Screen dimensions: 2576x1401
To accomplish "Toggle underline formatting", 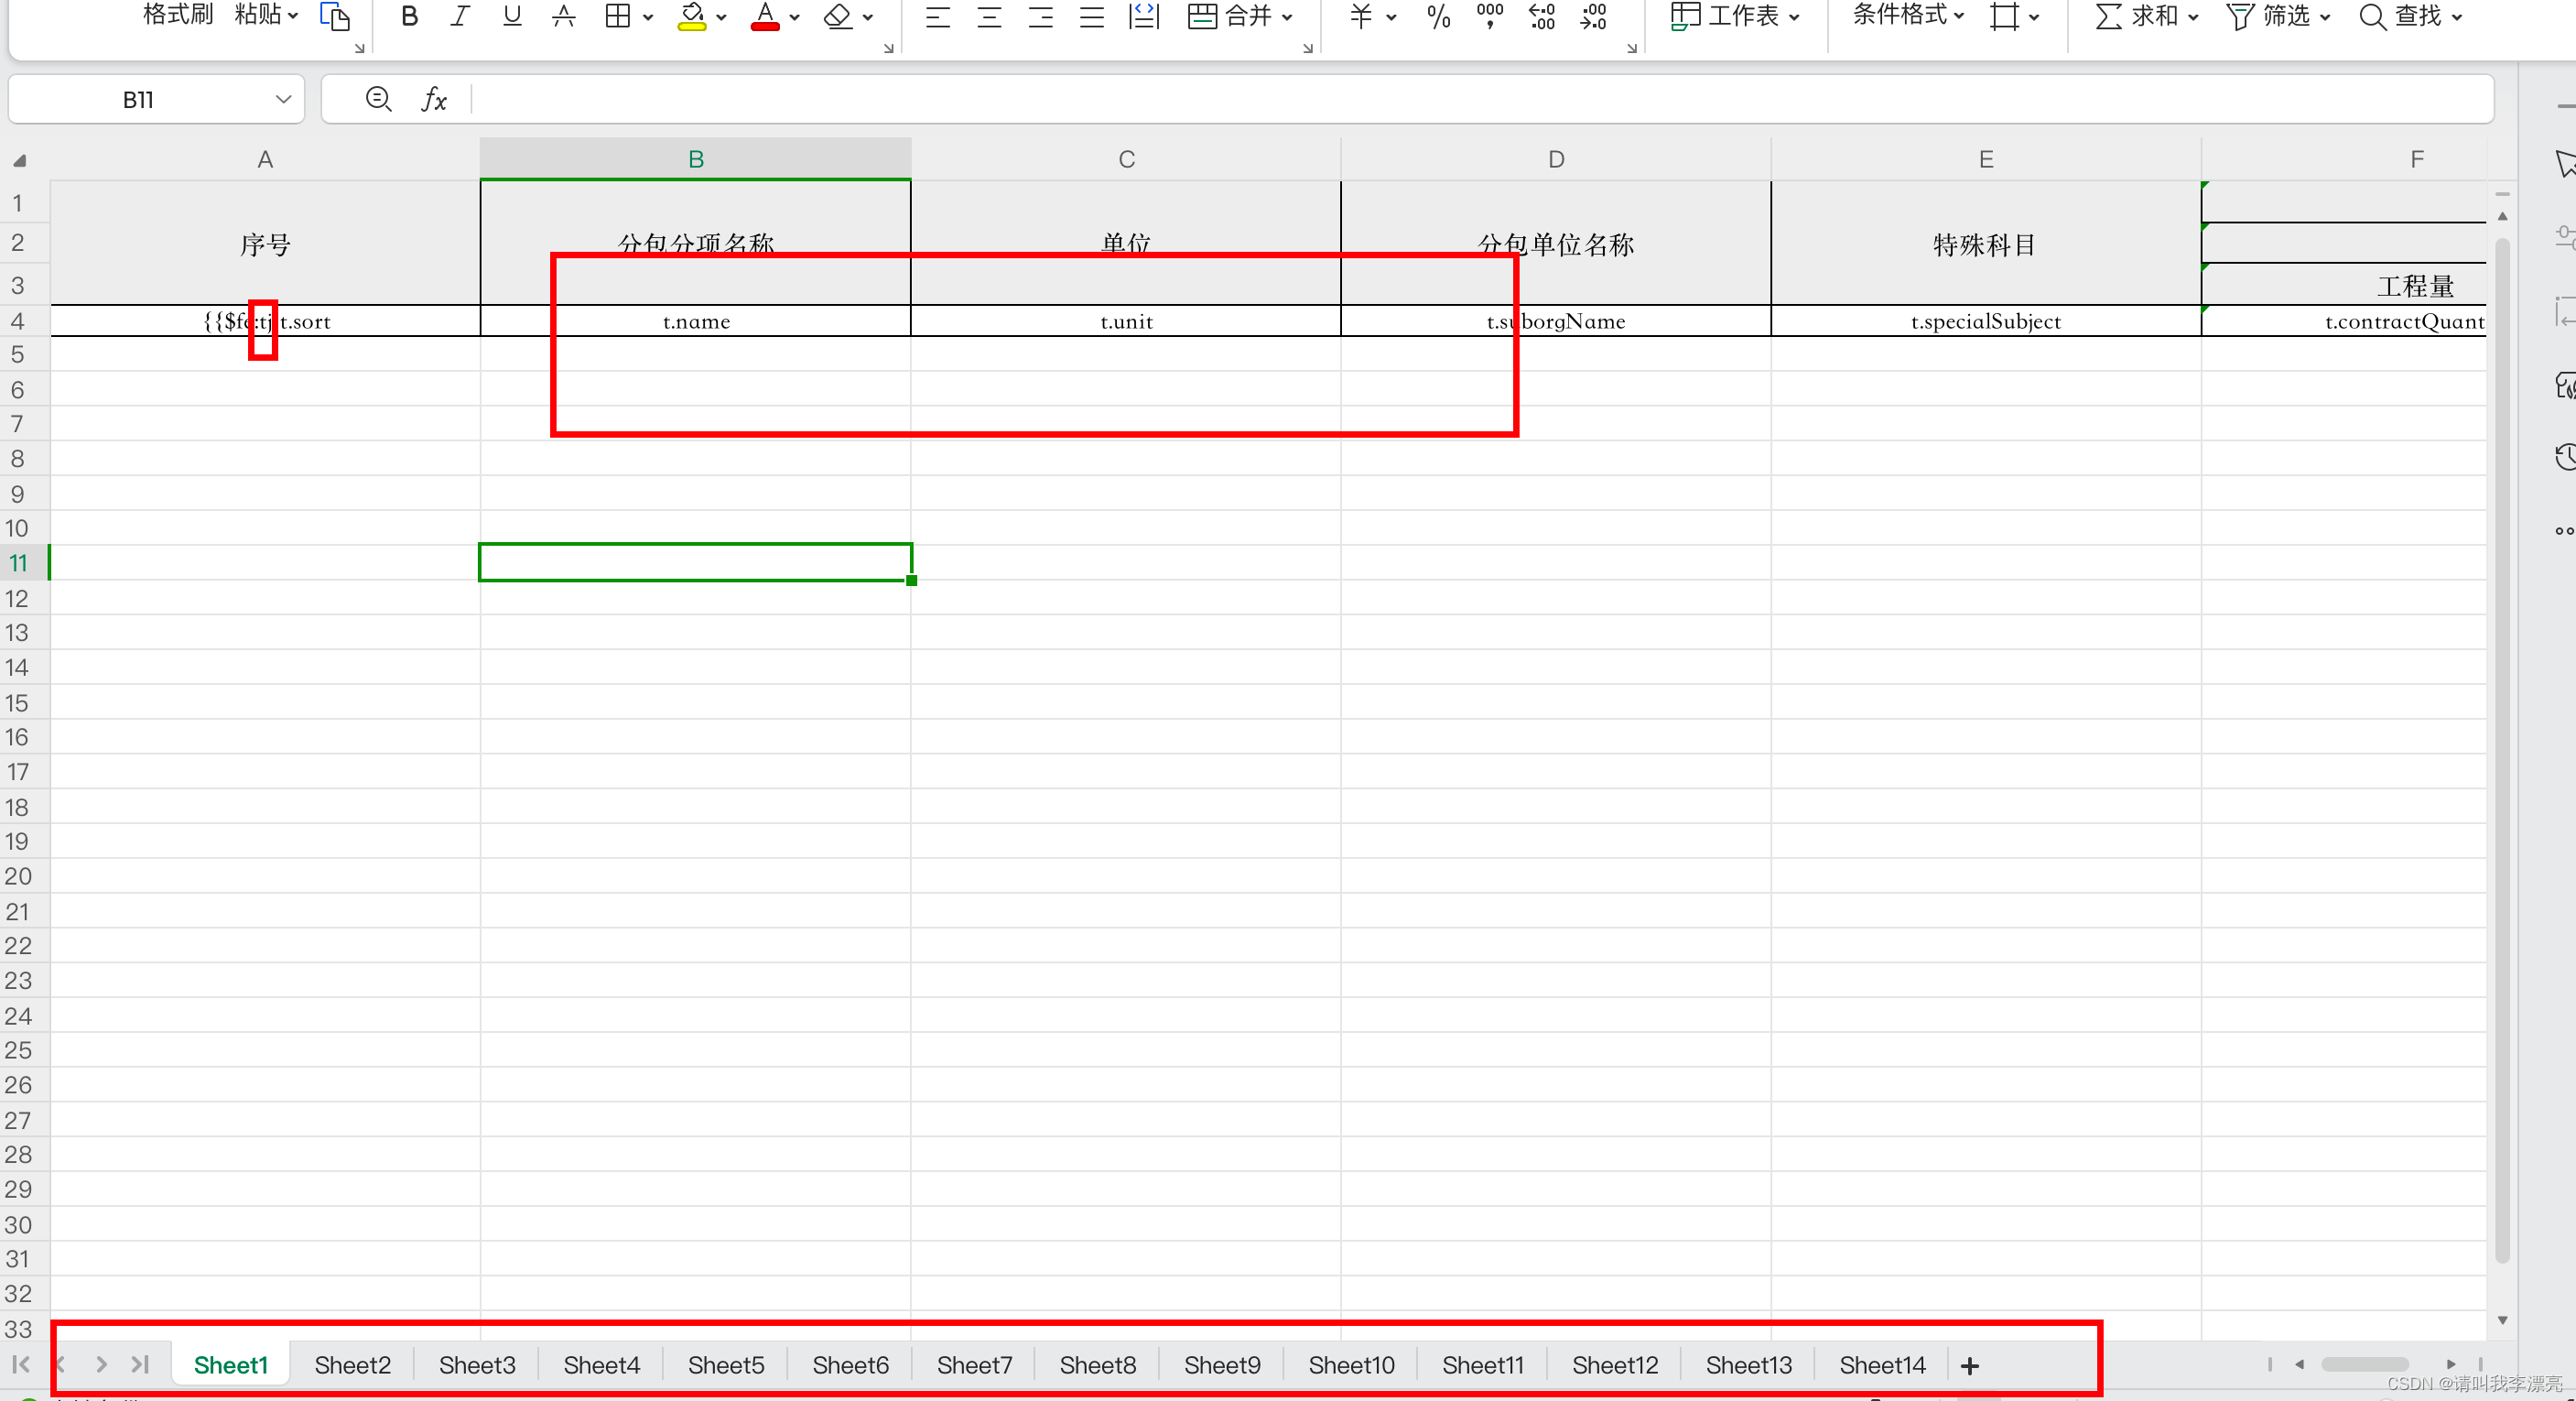I will tap(512, 16).
